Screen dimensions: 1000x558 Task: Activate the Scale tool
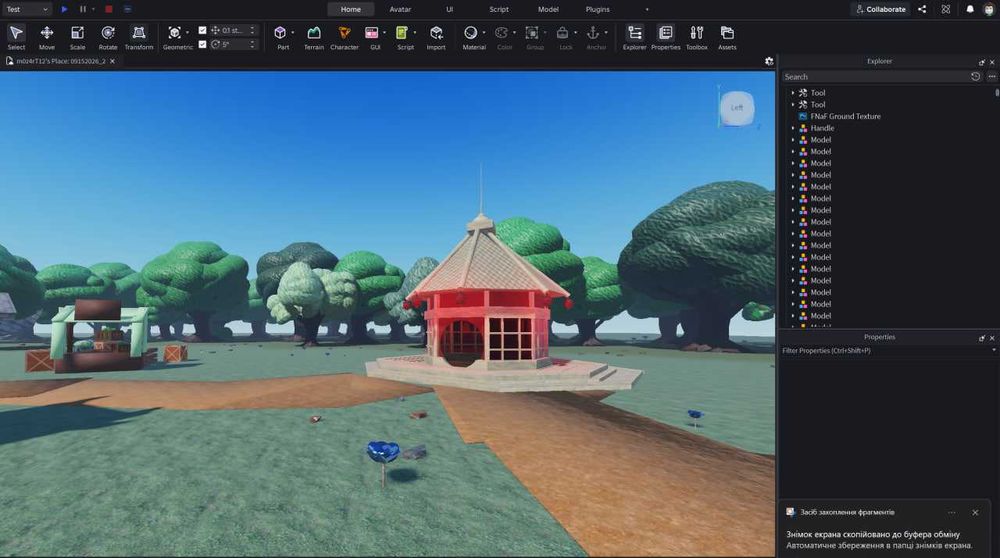tap(77, 37)
